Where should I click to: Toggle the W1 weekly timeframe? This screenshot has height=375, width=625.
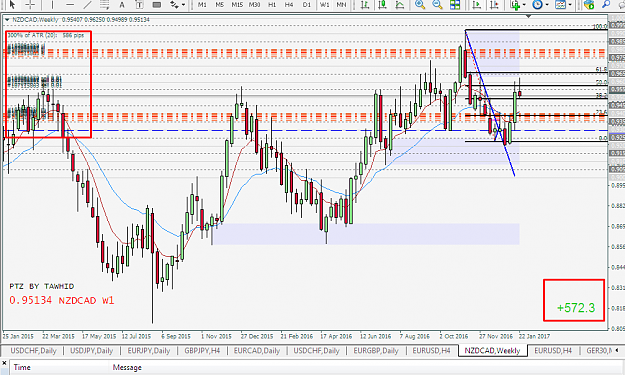tap(324, 4)
